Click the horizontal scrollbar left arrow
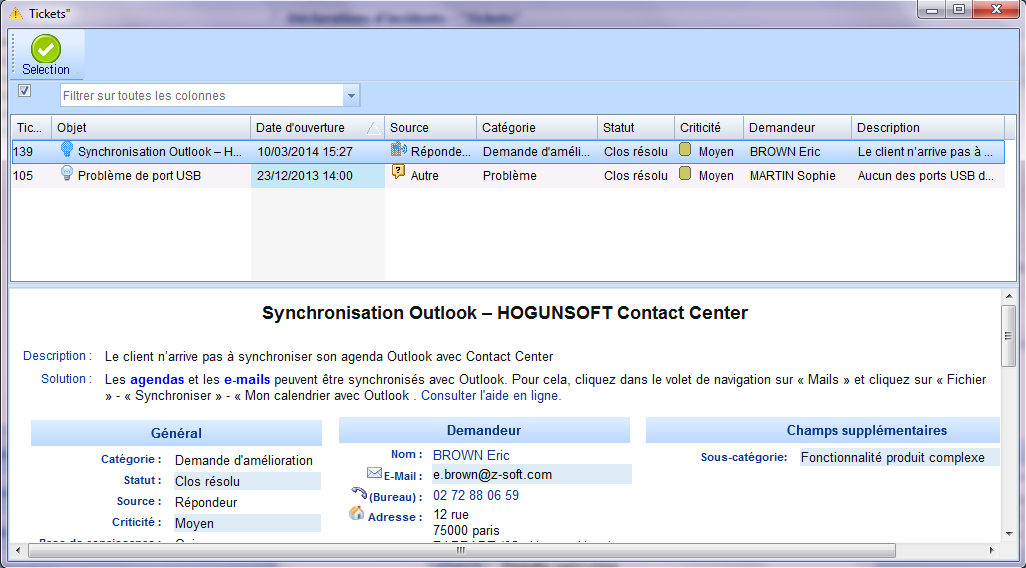The image size is (1026, 568). [18, 550]
